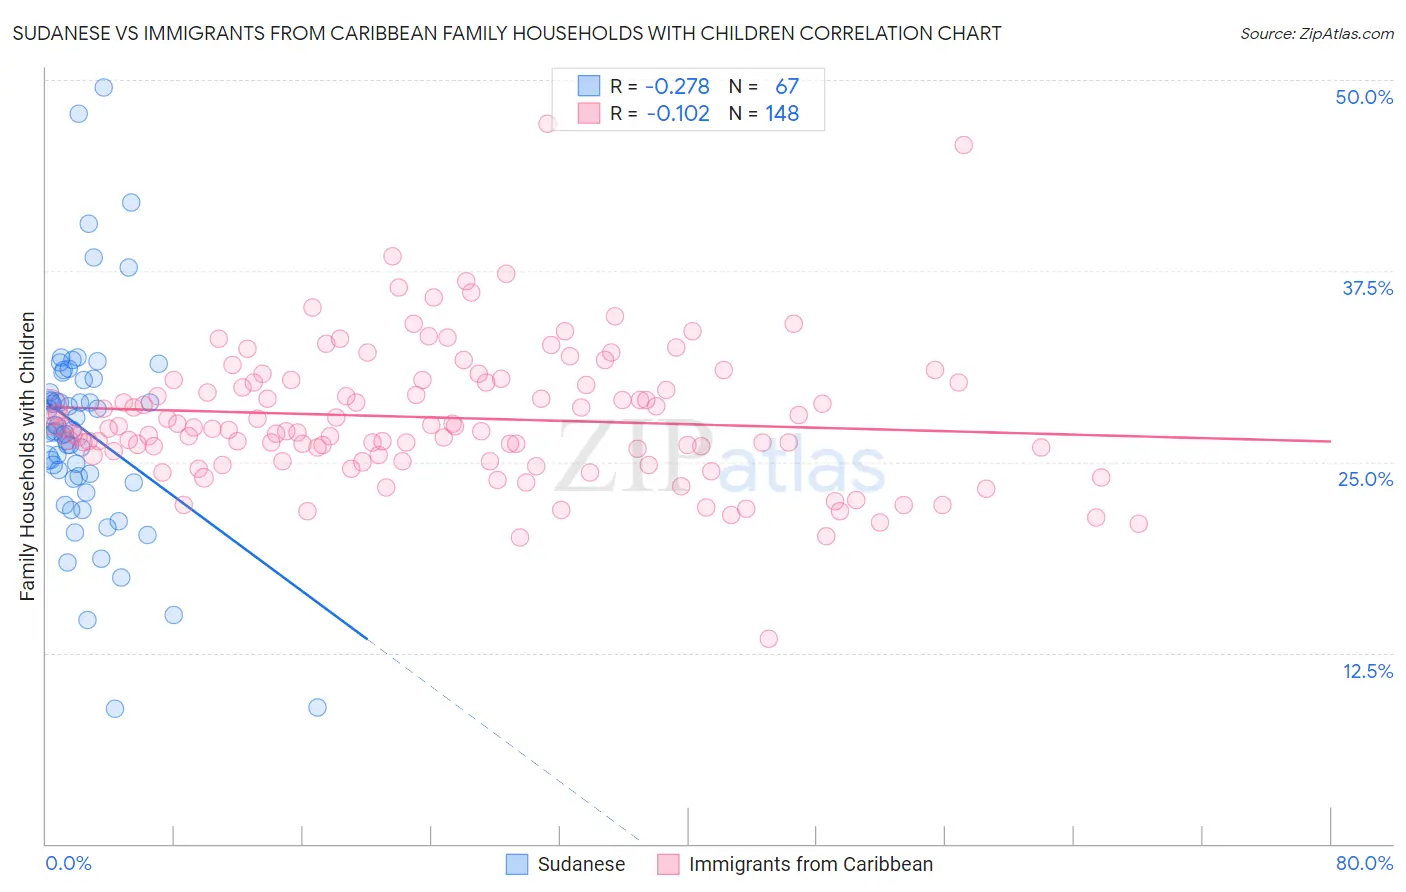Click the pink outlier point near 45%
The height and width of the screenshot is (892, 1406).
click(963, 145)
